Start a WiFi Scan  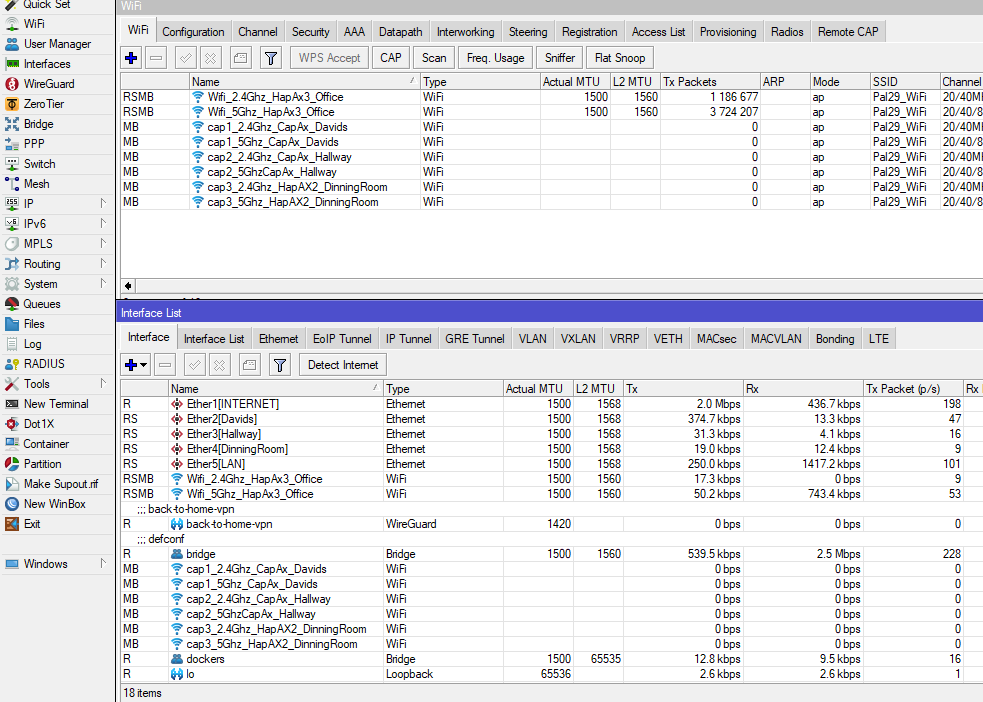tap(433, 57)
